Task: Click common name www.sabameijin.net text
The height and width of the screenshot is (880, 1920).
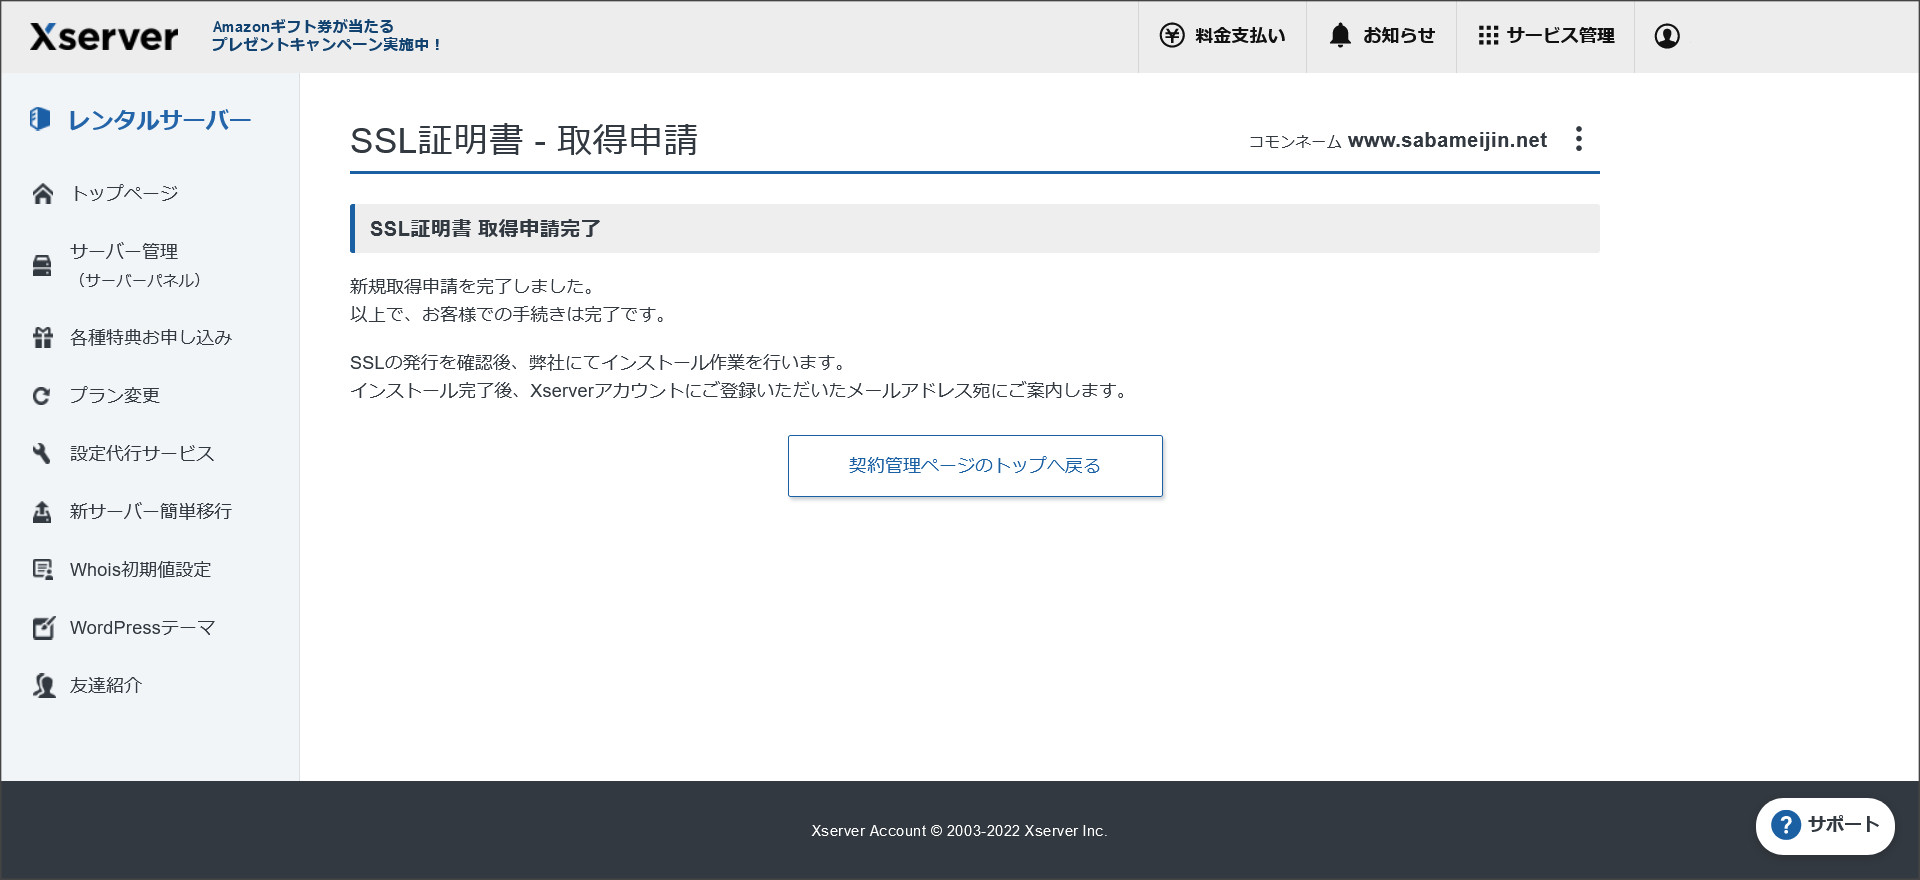Action: coord(1447,140)
